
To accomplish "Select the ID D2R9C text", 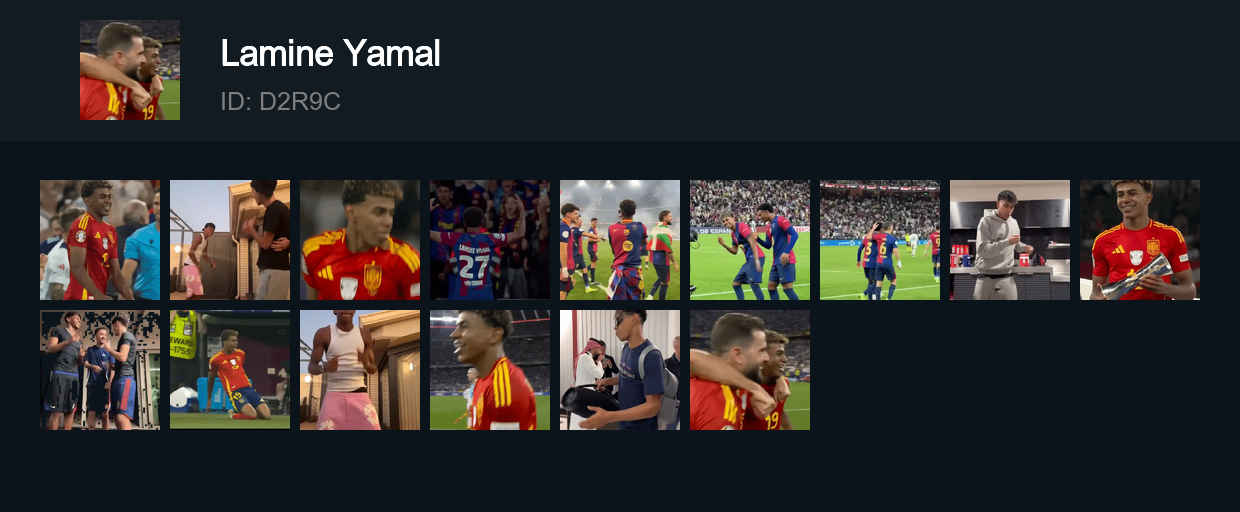I will (x=280, y=101).
